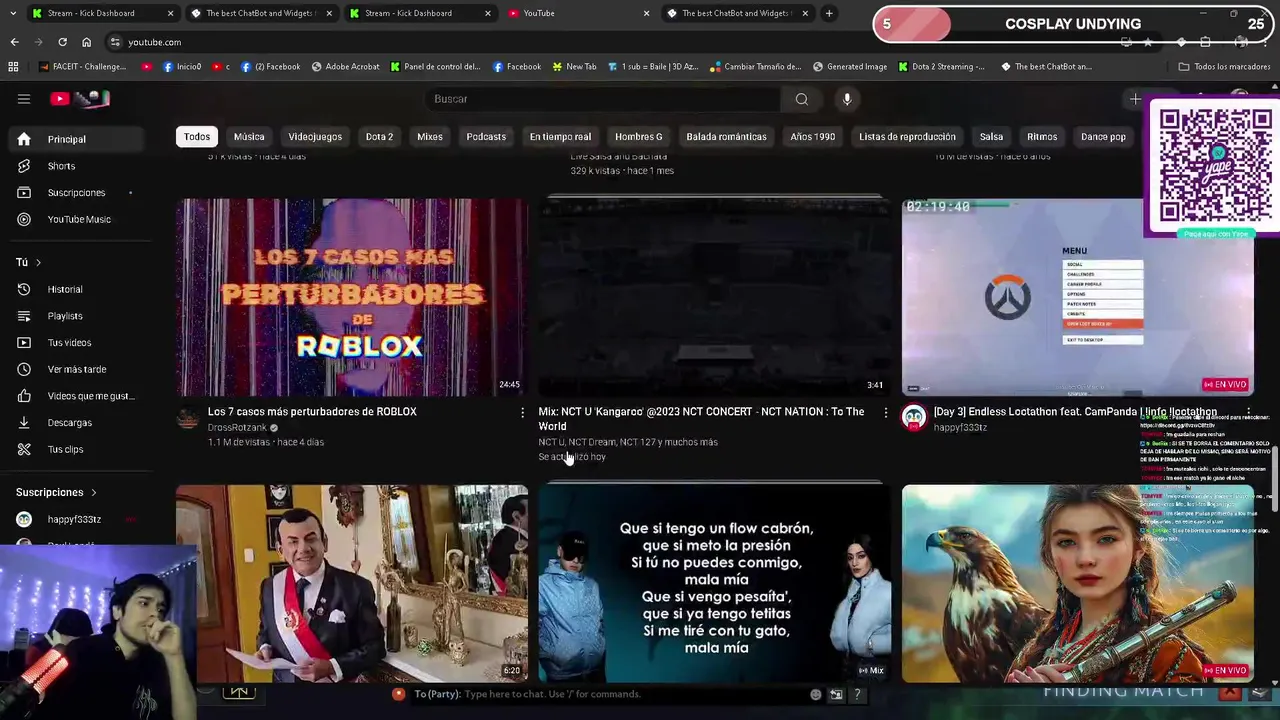This screenshot has height=720, width=1280.
Task: Click the youtube.com address bar
Action: (x=600, y=42)
